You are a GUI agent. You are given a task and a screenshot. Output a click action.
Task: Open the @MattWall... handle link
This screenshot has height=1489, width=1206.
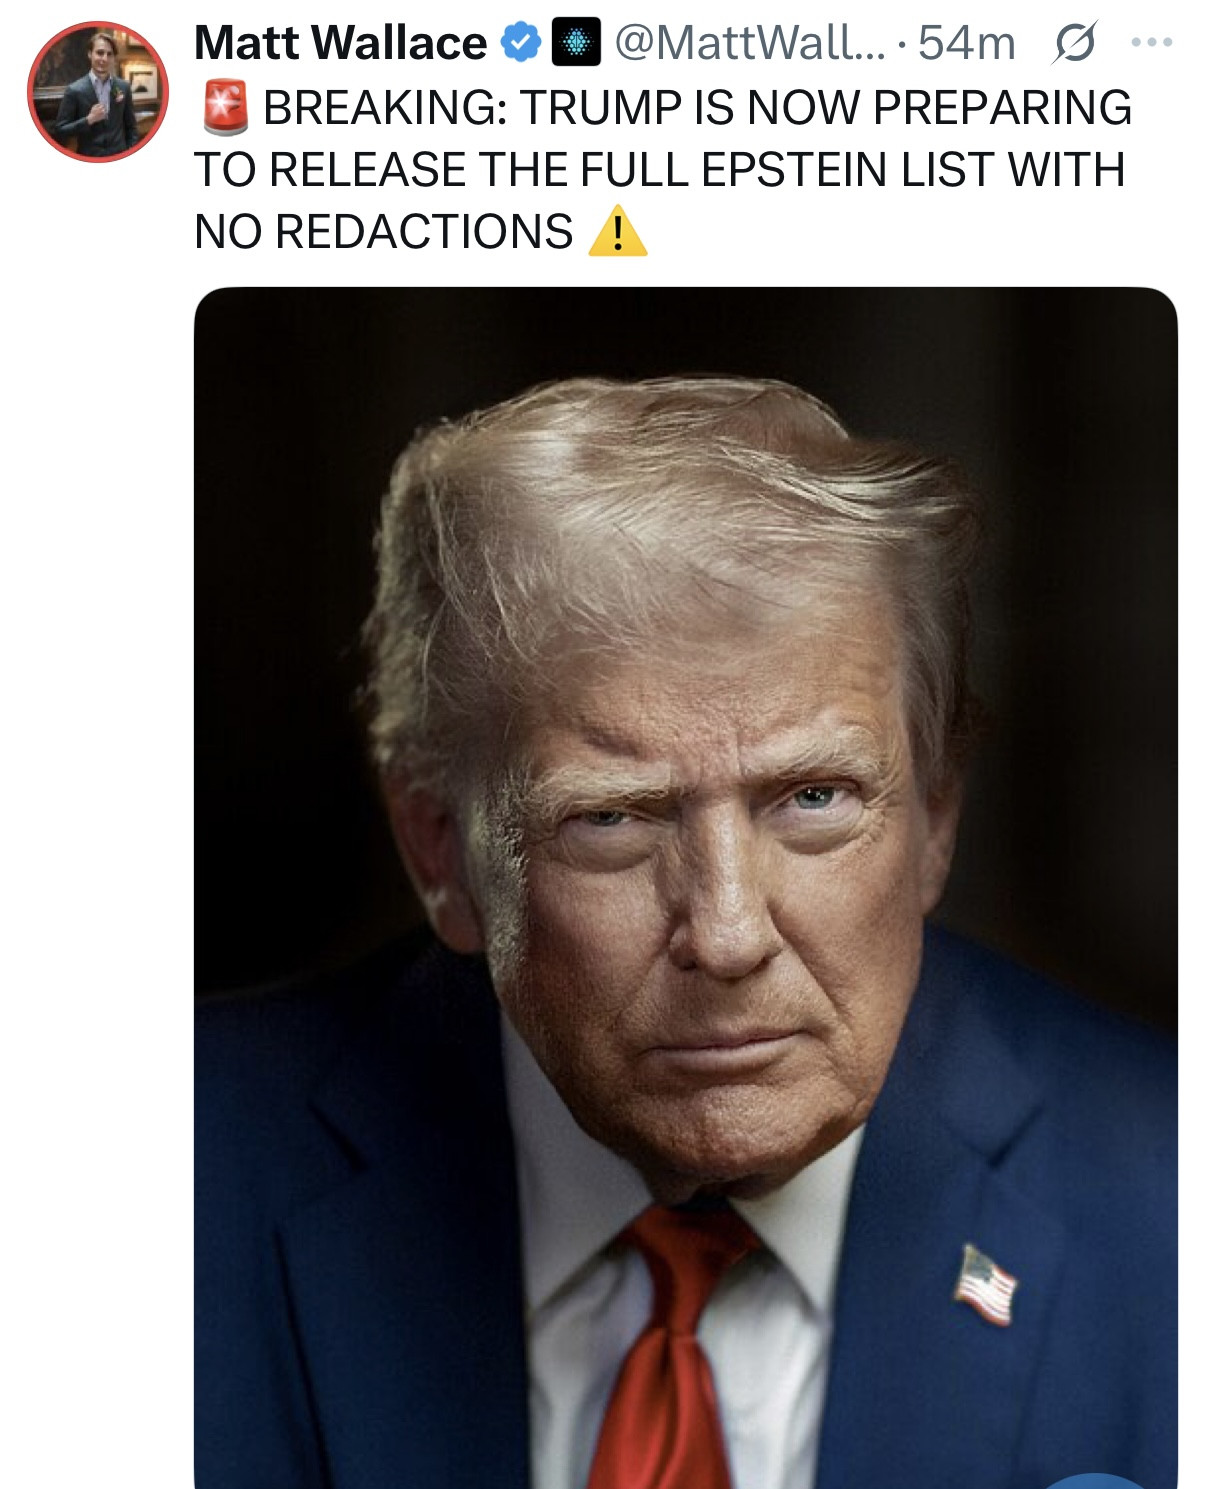click(x=750, y=43)
